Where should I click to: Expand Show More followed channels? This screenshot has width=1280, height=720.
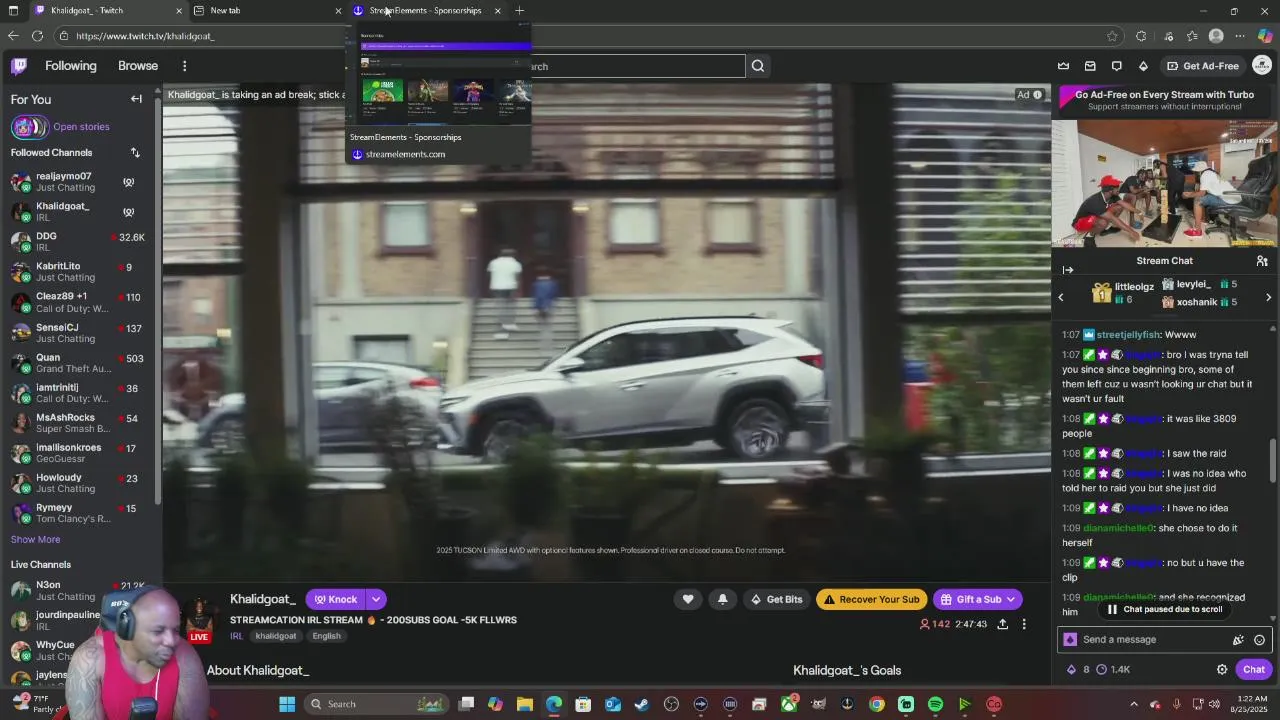pyautogui.click(x=35, y=540)
